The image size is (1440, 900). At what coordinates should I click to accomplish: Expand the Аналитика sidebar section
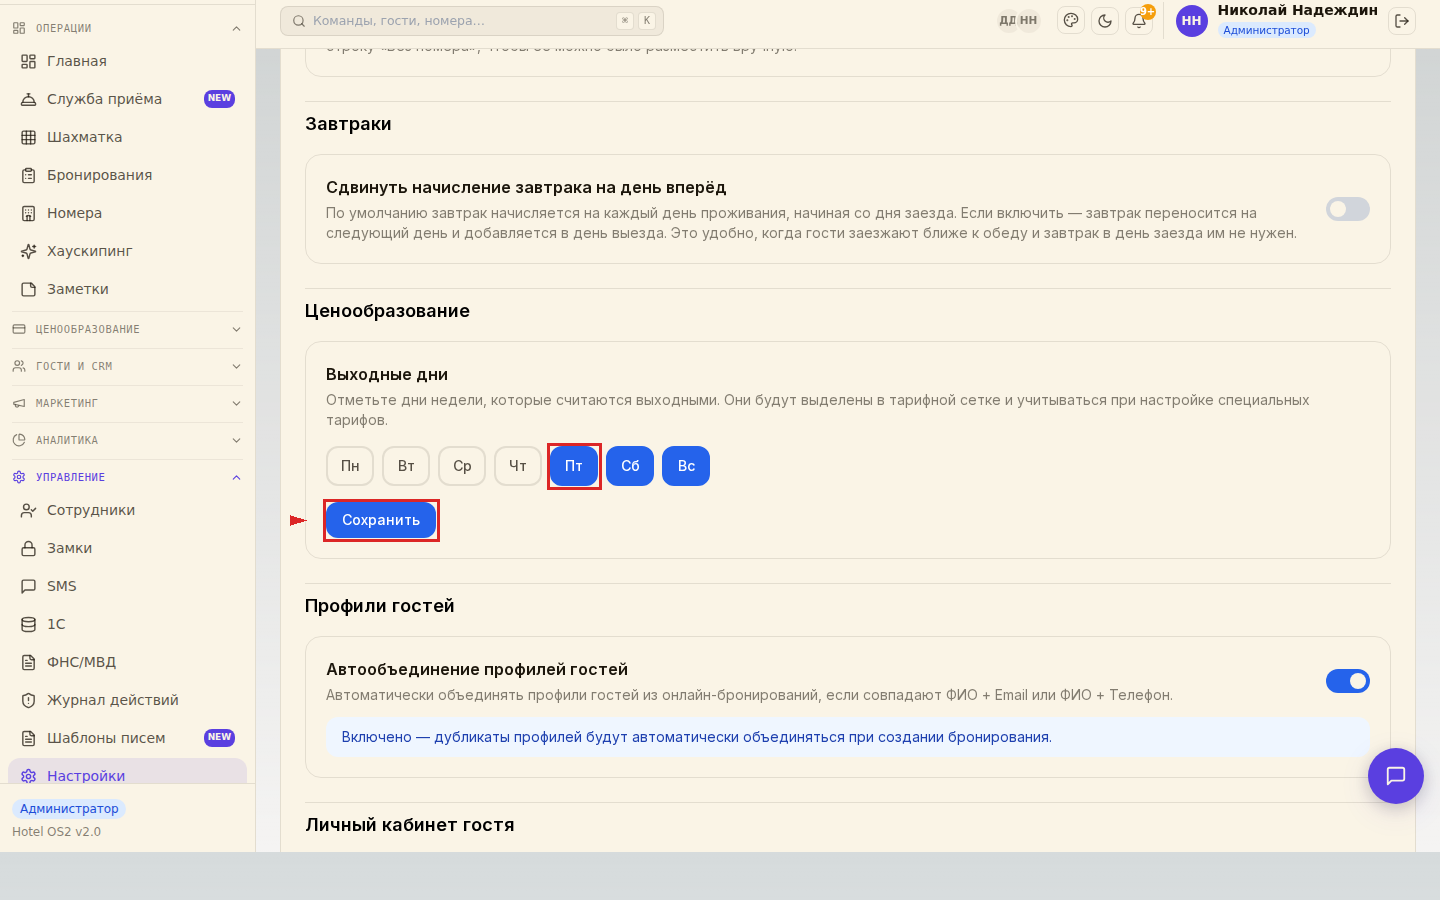coord(126,440)
